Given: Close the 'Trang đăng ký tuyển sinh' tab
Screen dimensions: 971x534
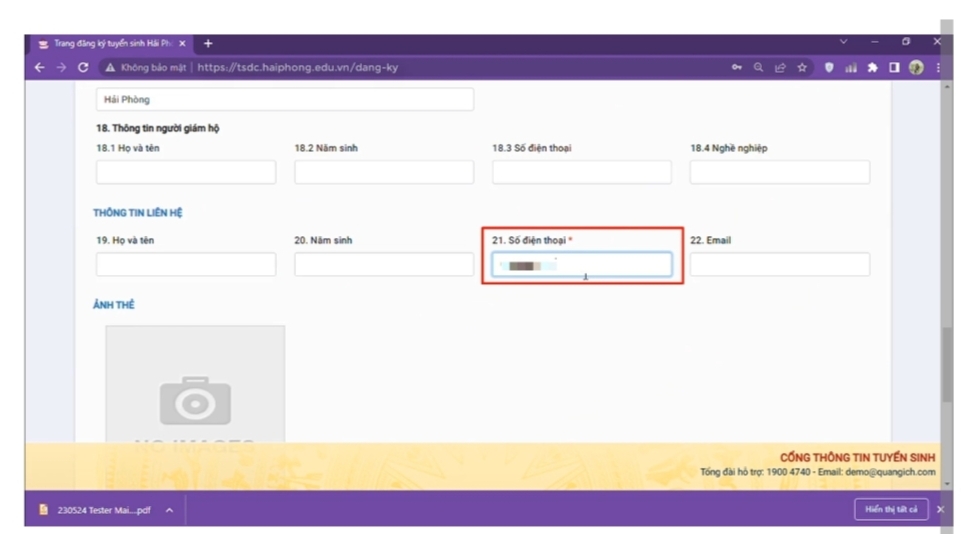Looking at the screenshot, I should (182, 44).
